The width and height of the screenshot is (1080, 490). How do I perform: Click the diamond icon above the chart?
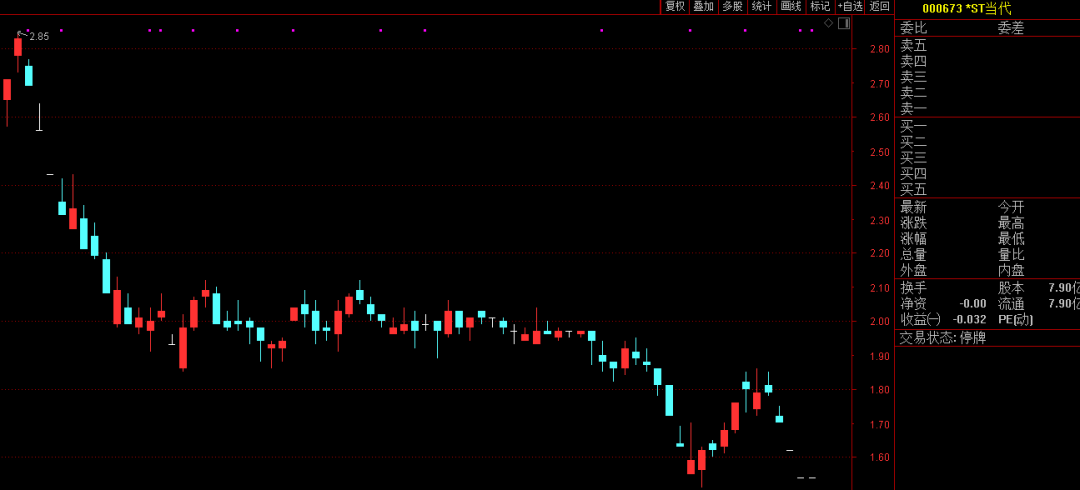828,23
